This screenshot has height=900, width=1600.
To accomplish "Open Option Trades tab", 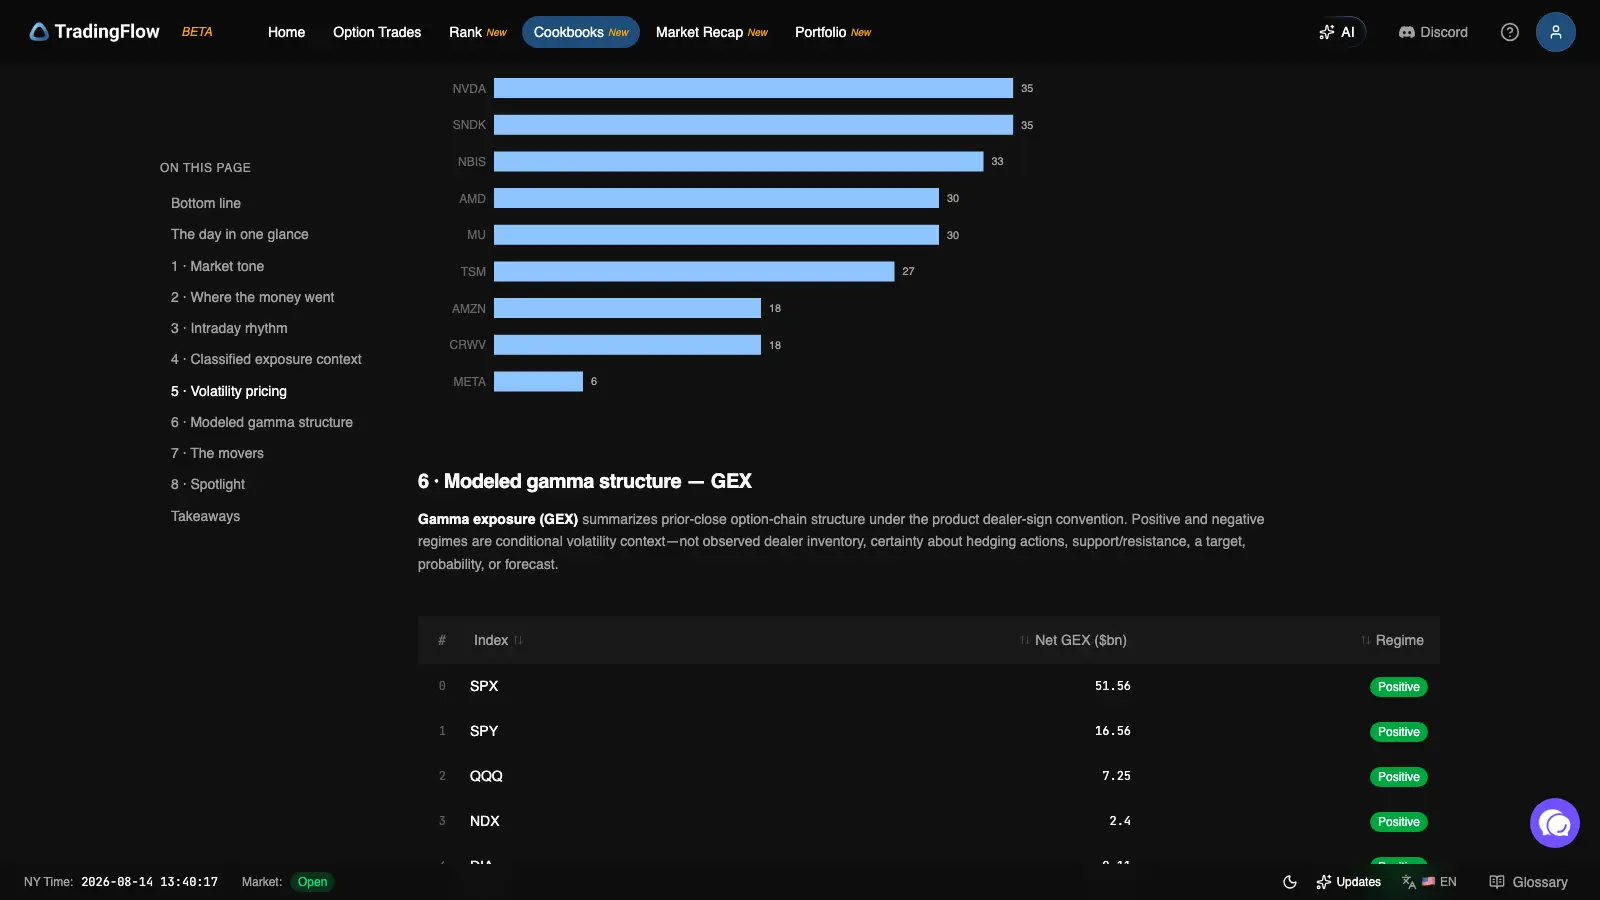I will click(x=377, y=32).
